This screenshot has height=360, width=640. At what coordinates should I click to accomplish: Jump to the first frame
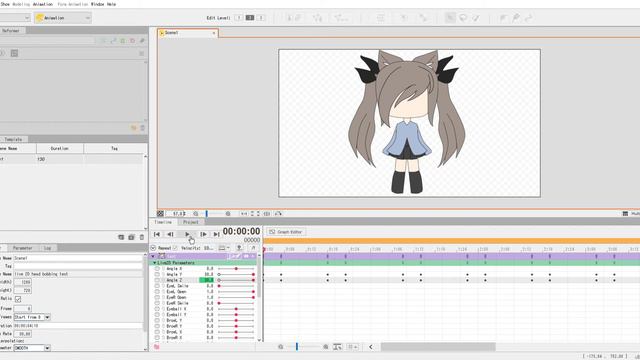pos(157,234)
